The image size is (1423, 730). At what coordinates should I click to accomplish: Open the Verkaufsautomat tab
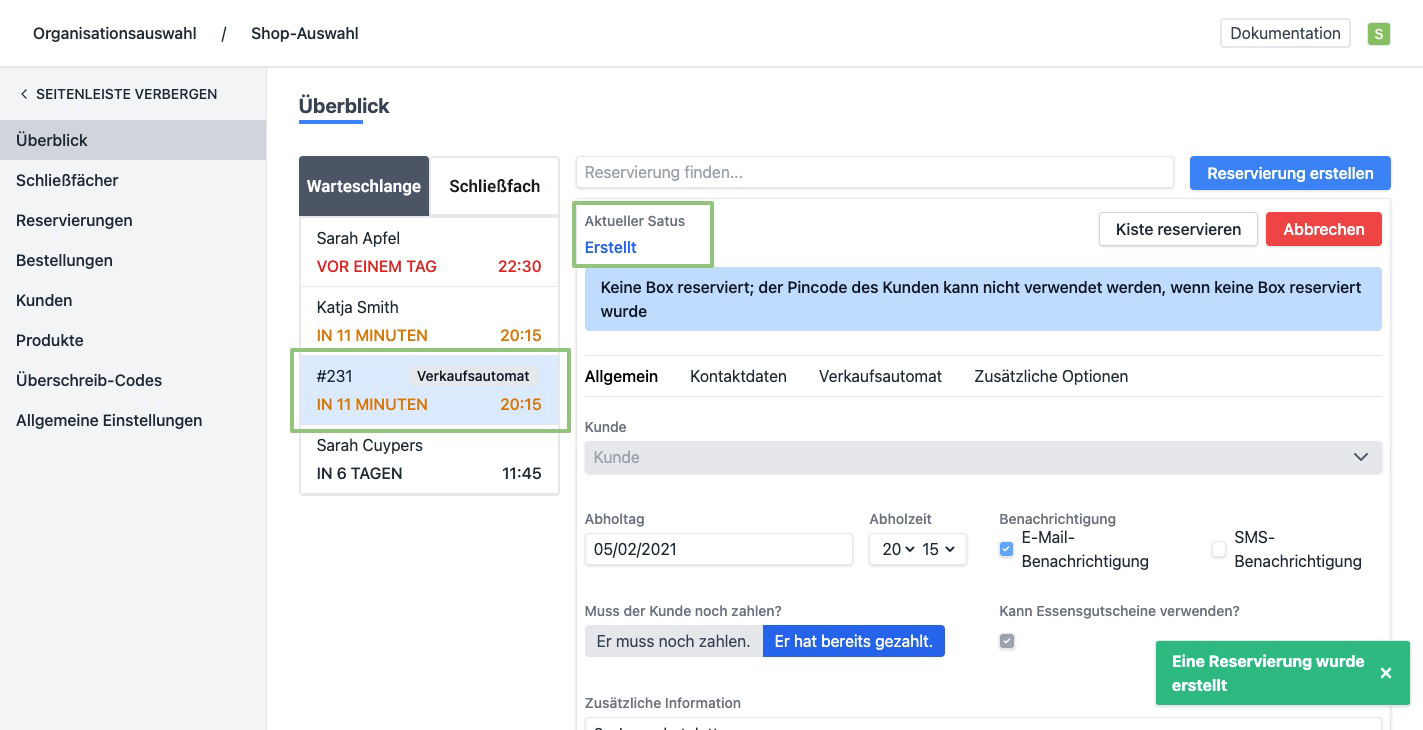tap(880, 376)
